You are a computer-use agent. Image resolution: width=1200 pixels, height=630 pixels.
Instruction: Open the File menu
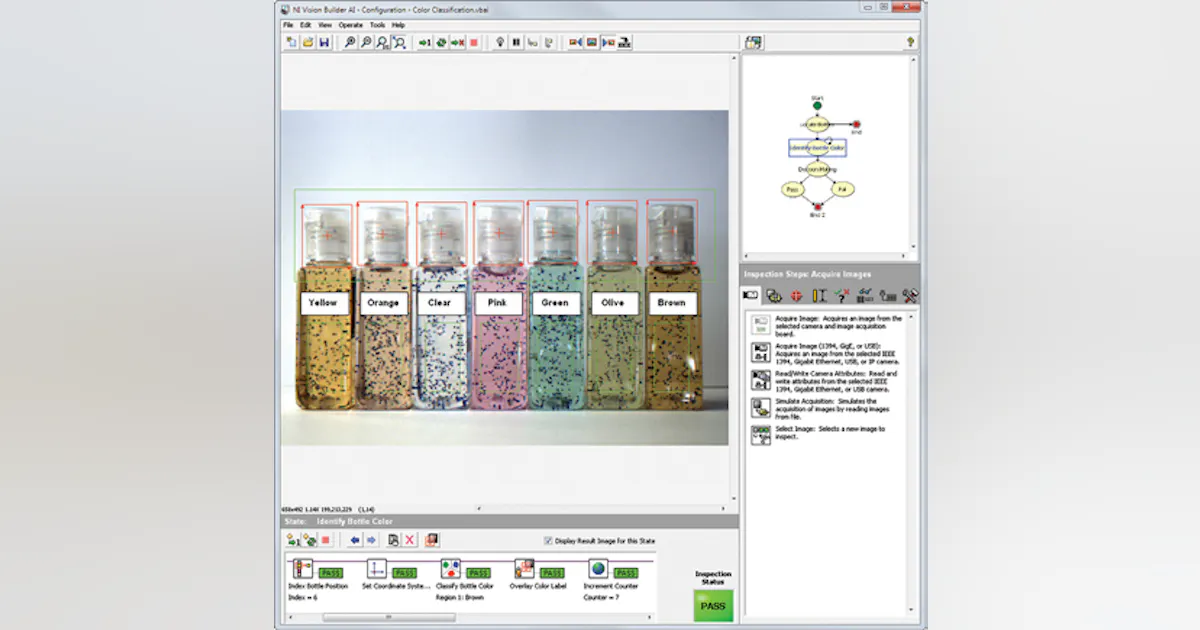point(288,24)
